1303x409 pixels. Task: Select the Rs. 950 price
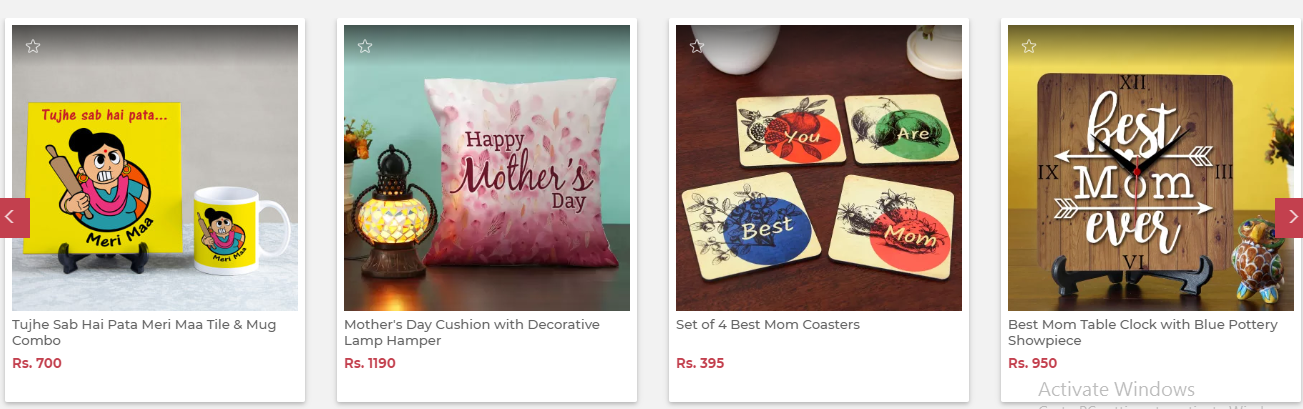tap(1032, 363)
